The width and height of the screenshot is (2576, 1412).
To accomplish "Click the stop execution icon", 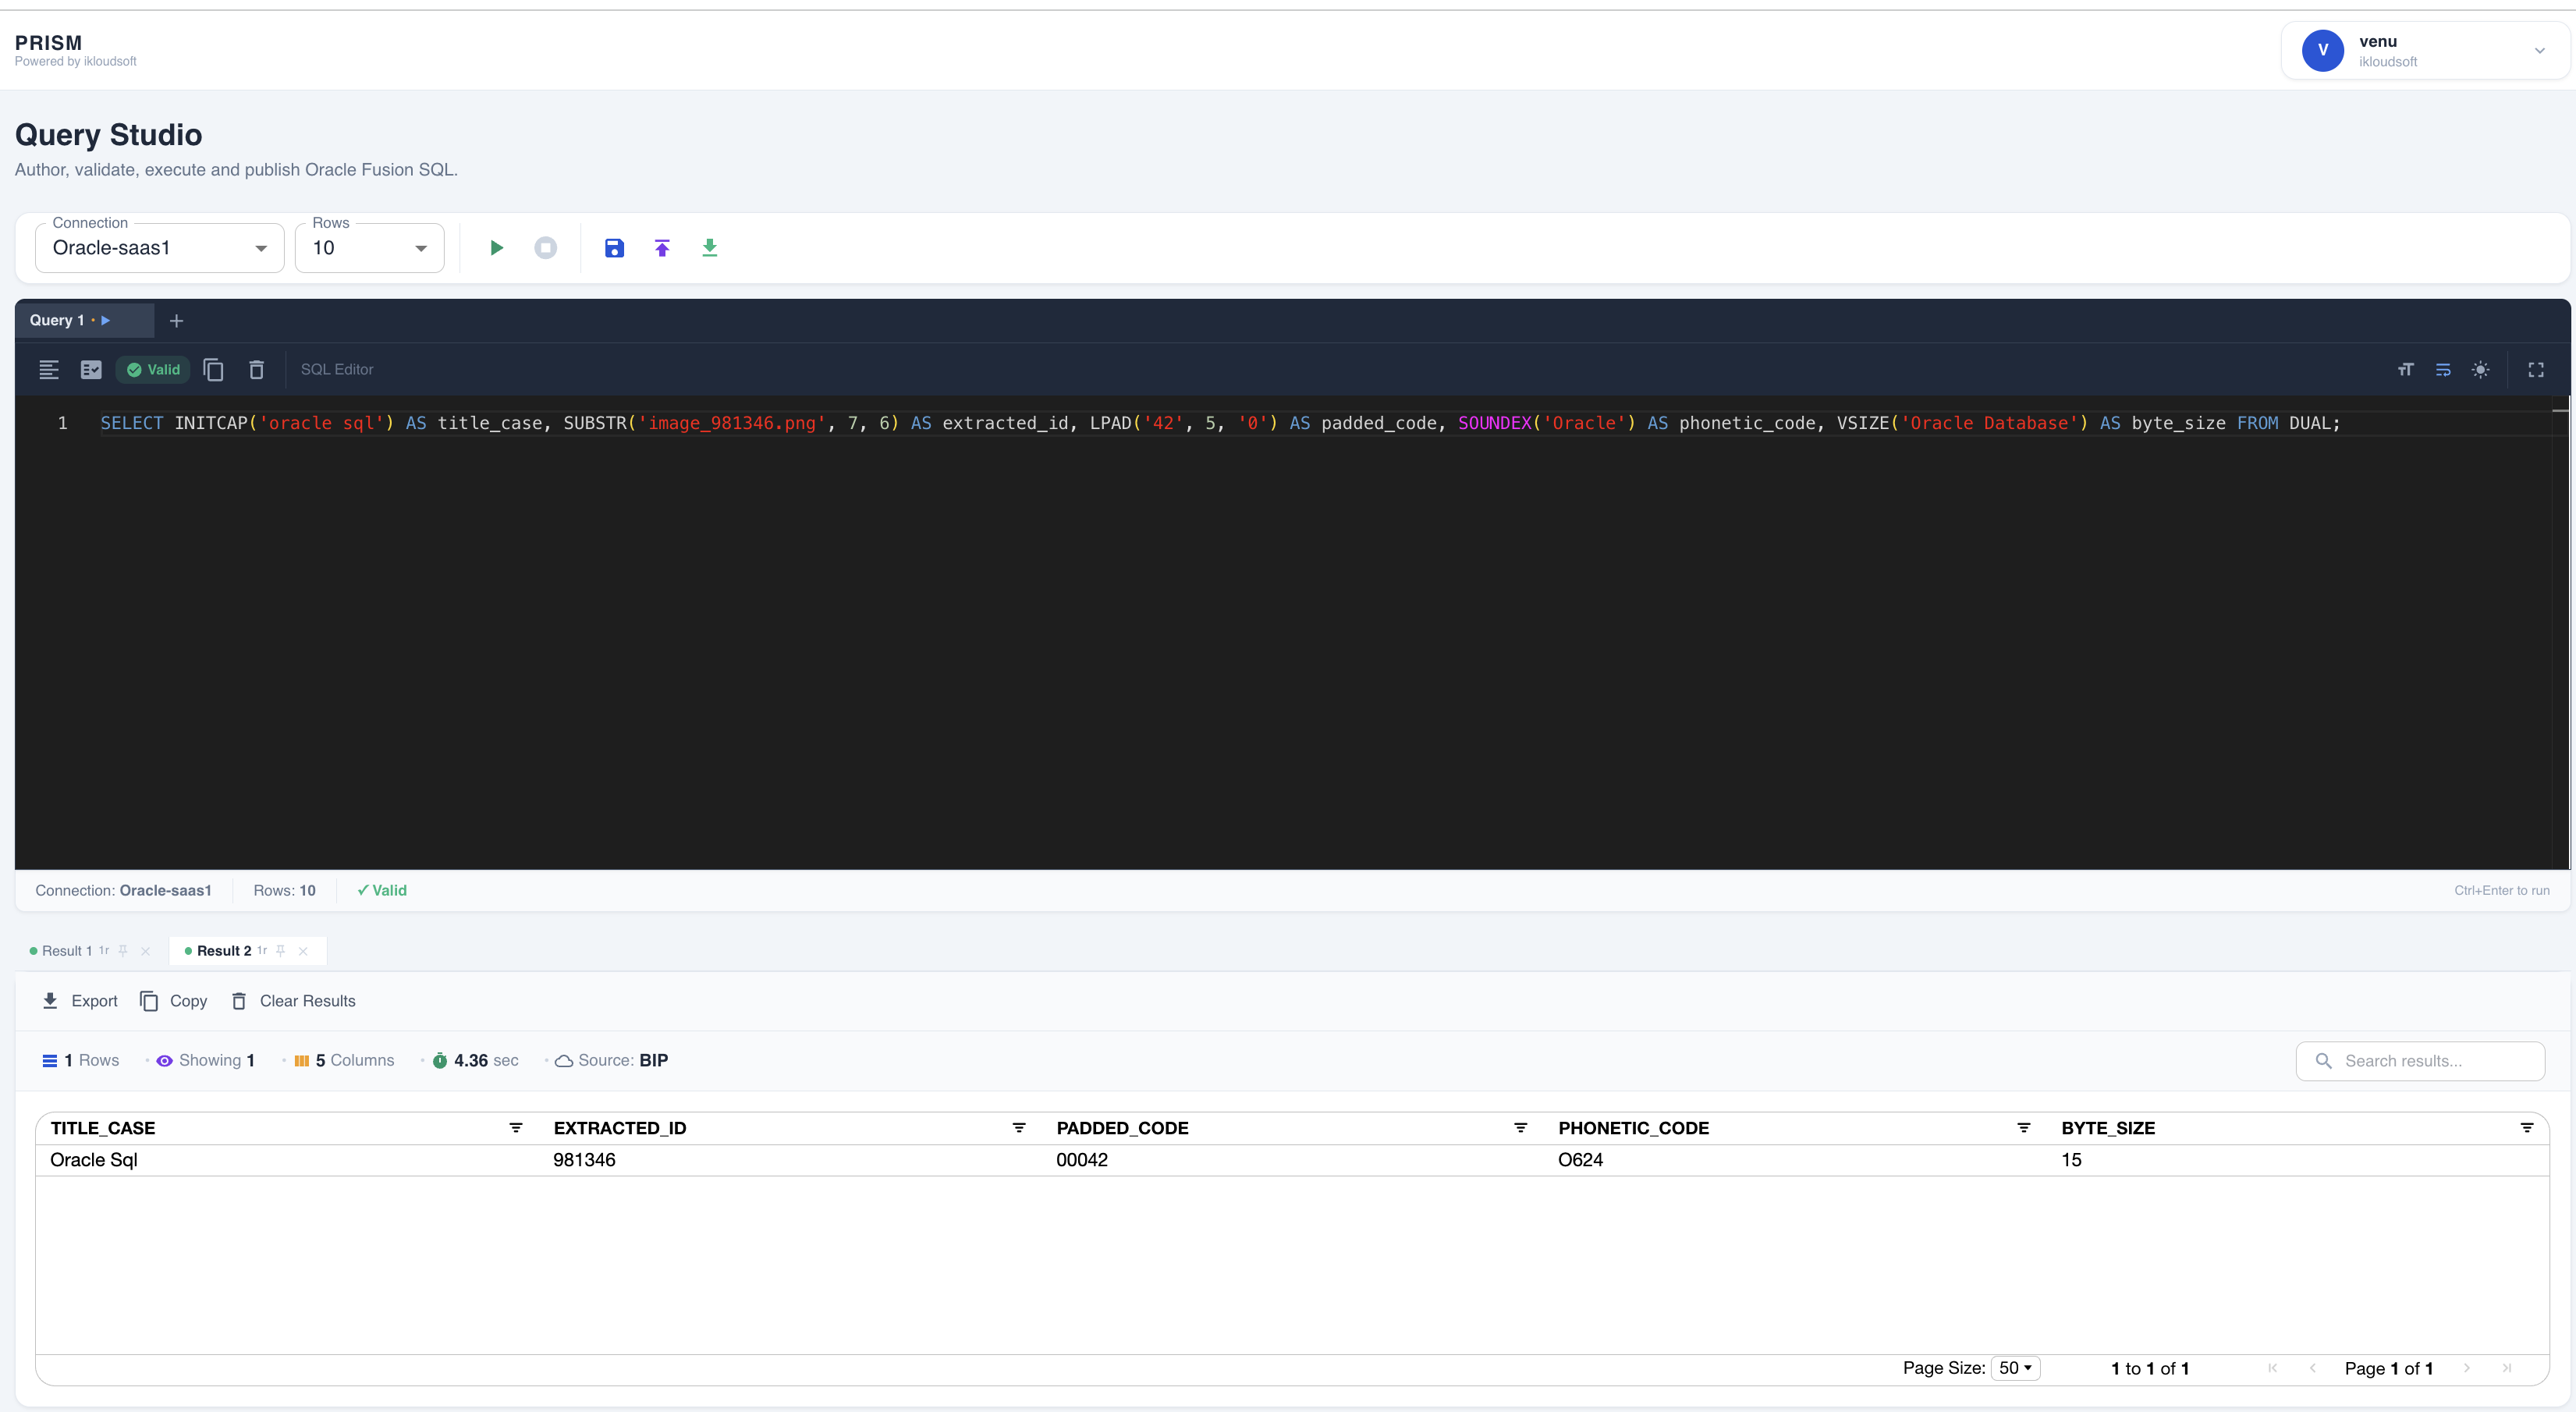I will point(545,248).
